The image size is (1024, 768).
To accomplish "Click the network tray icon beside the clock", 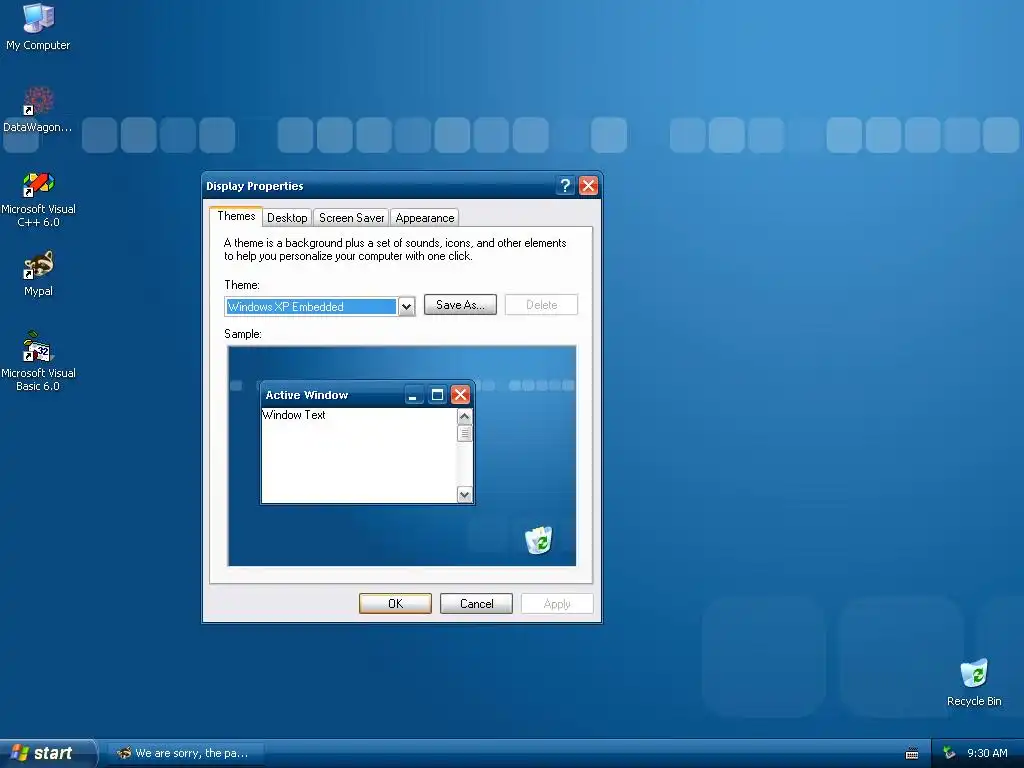I will tap(949, 754).
